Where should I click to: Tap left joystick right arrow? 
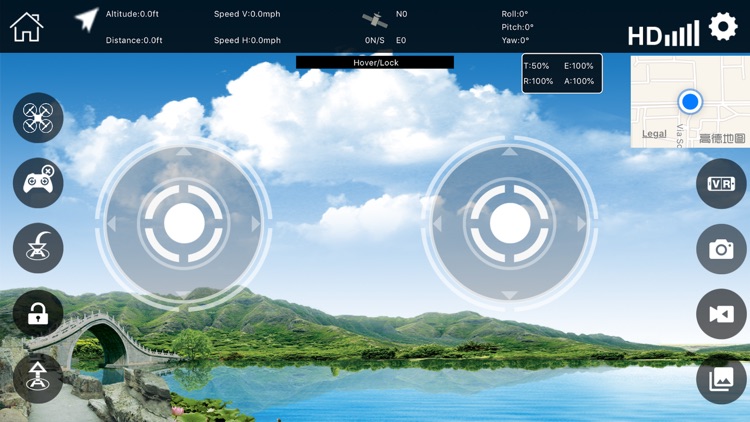pyautogui.click(x=256, y=223)
